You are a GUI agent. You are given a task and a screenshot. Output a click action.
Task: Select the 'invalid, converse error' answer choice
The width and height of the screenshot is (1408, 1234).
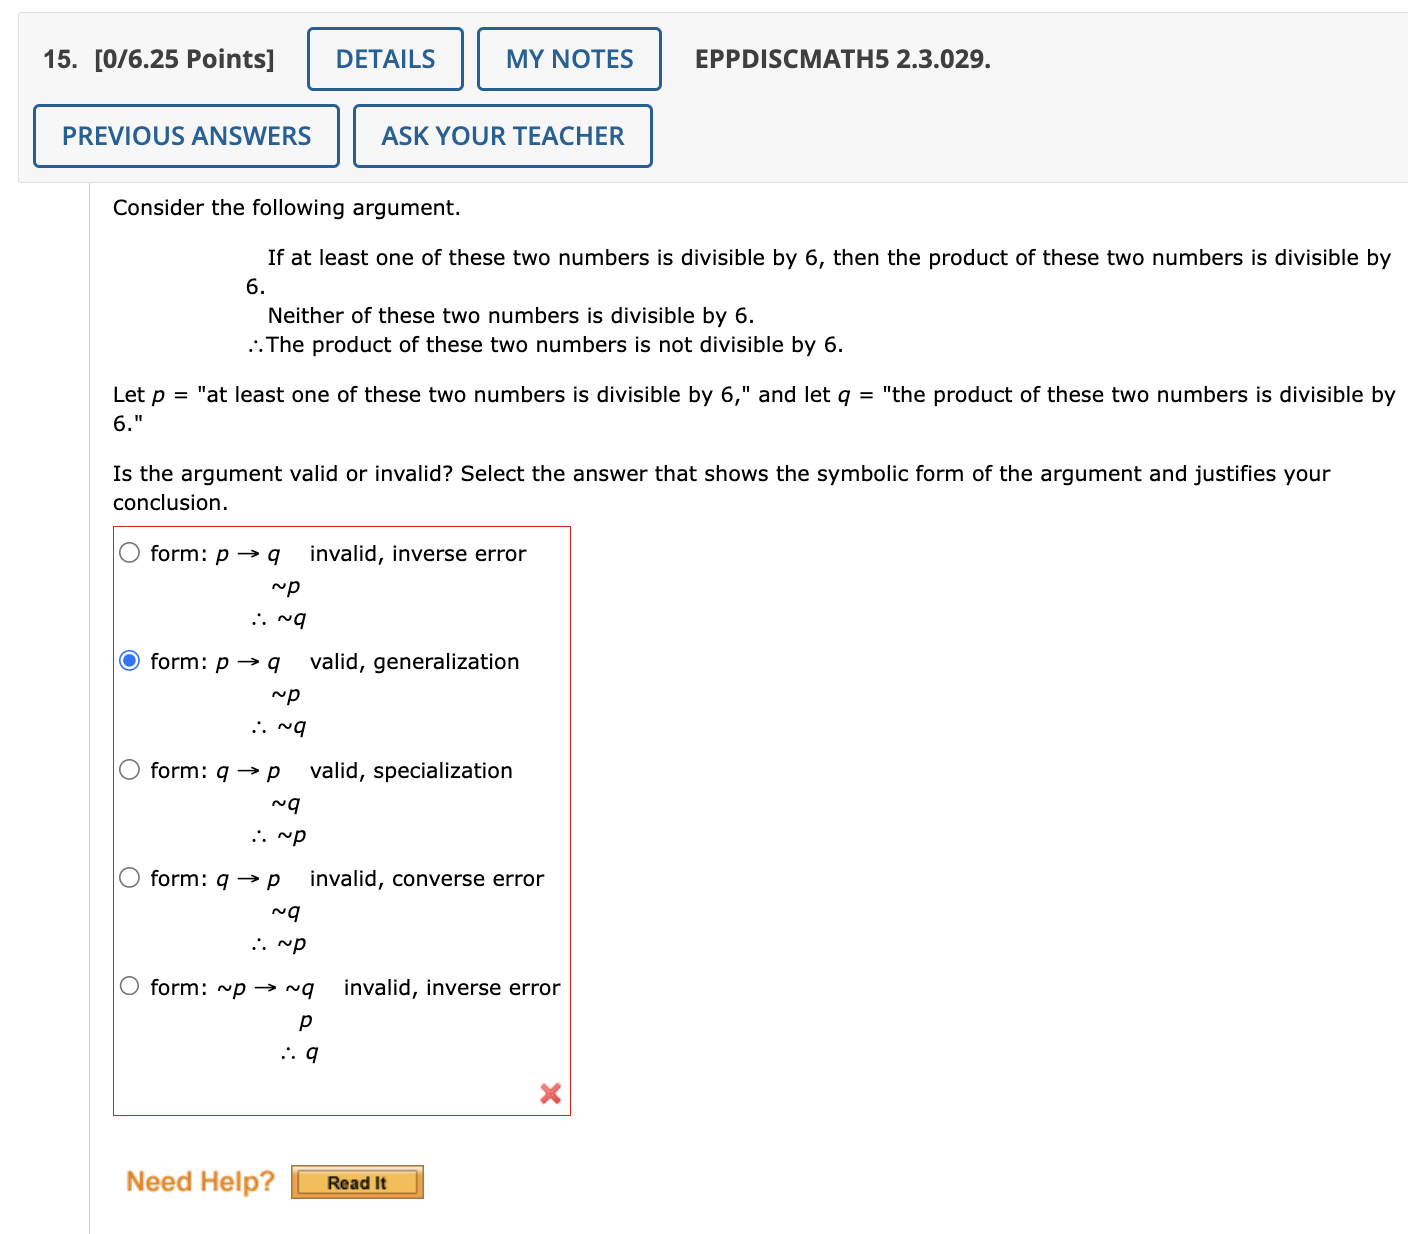tap(130, 877)
